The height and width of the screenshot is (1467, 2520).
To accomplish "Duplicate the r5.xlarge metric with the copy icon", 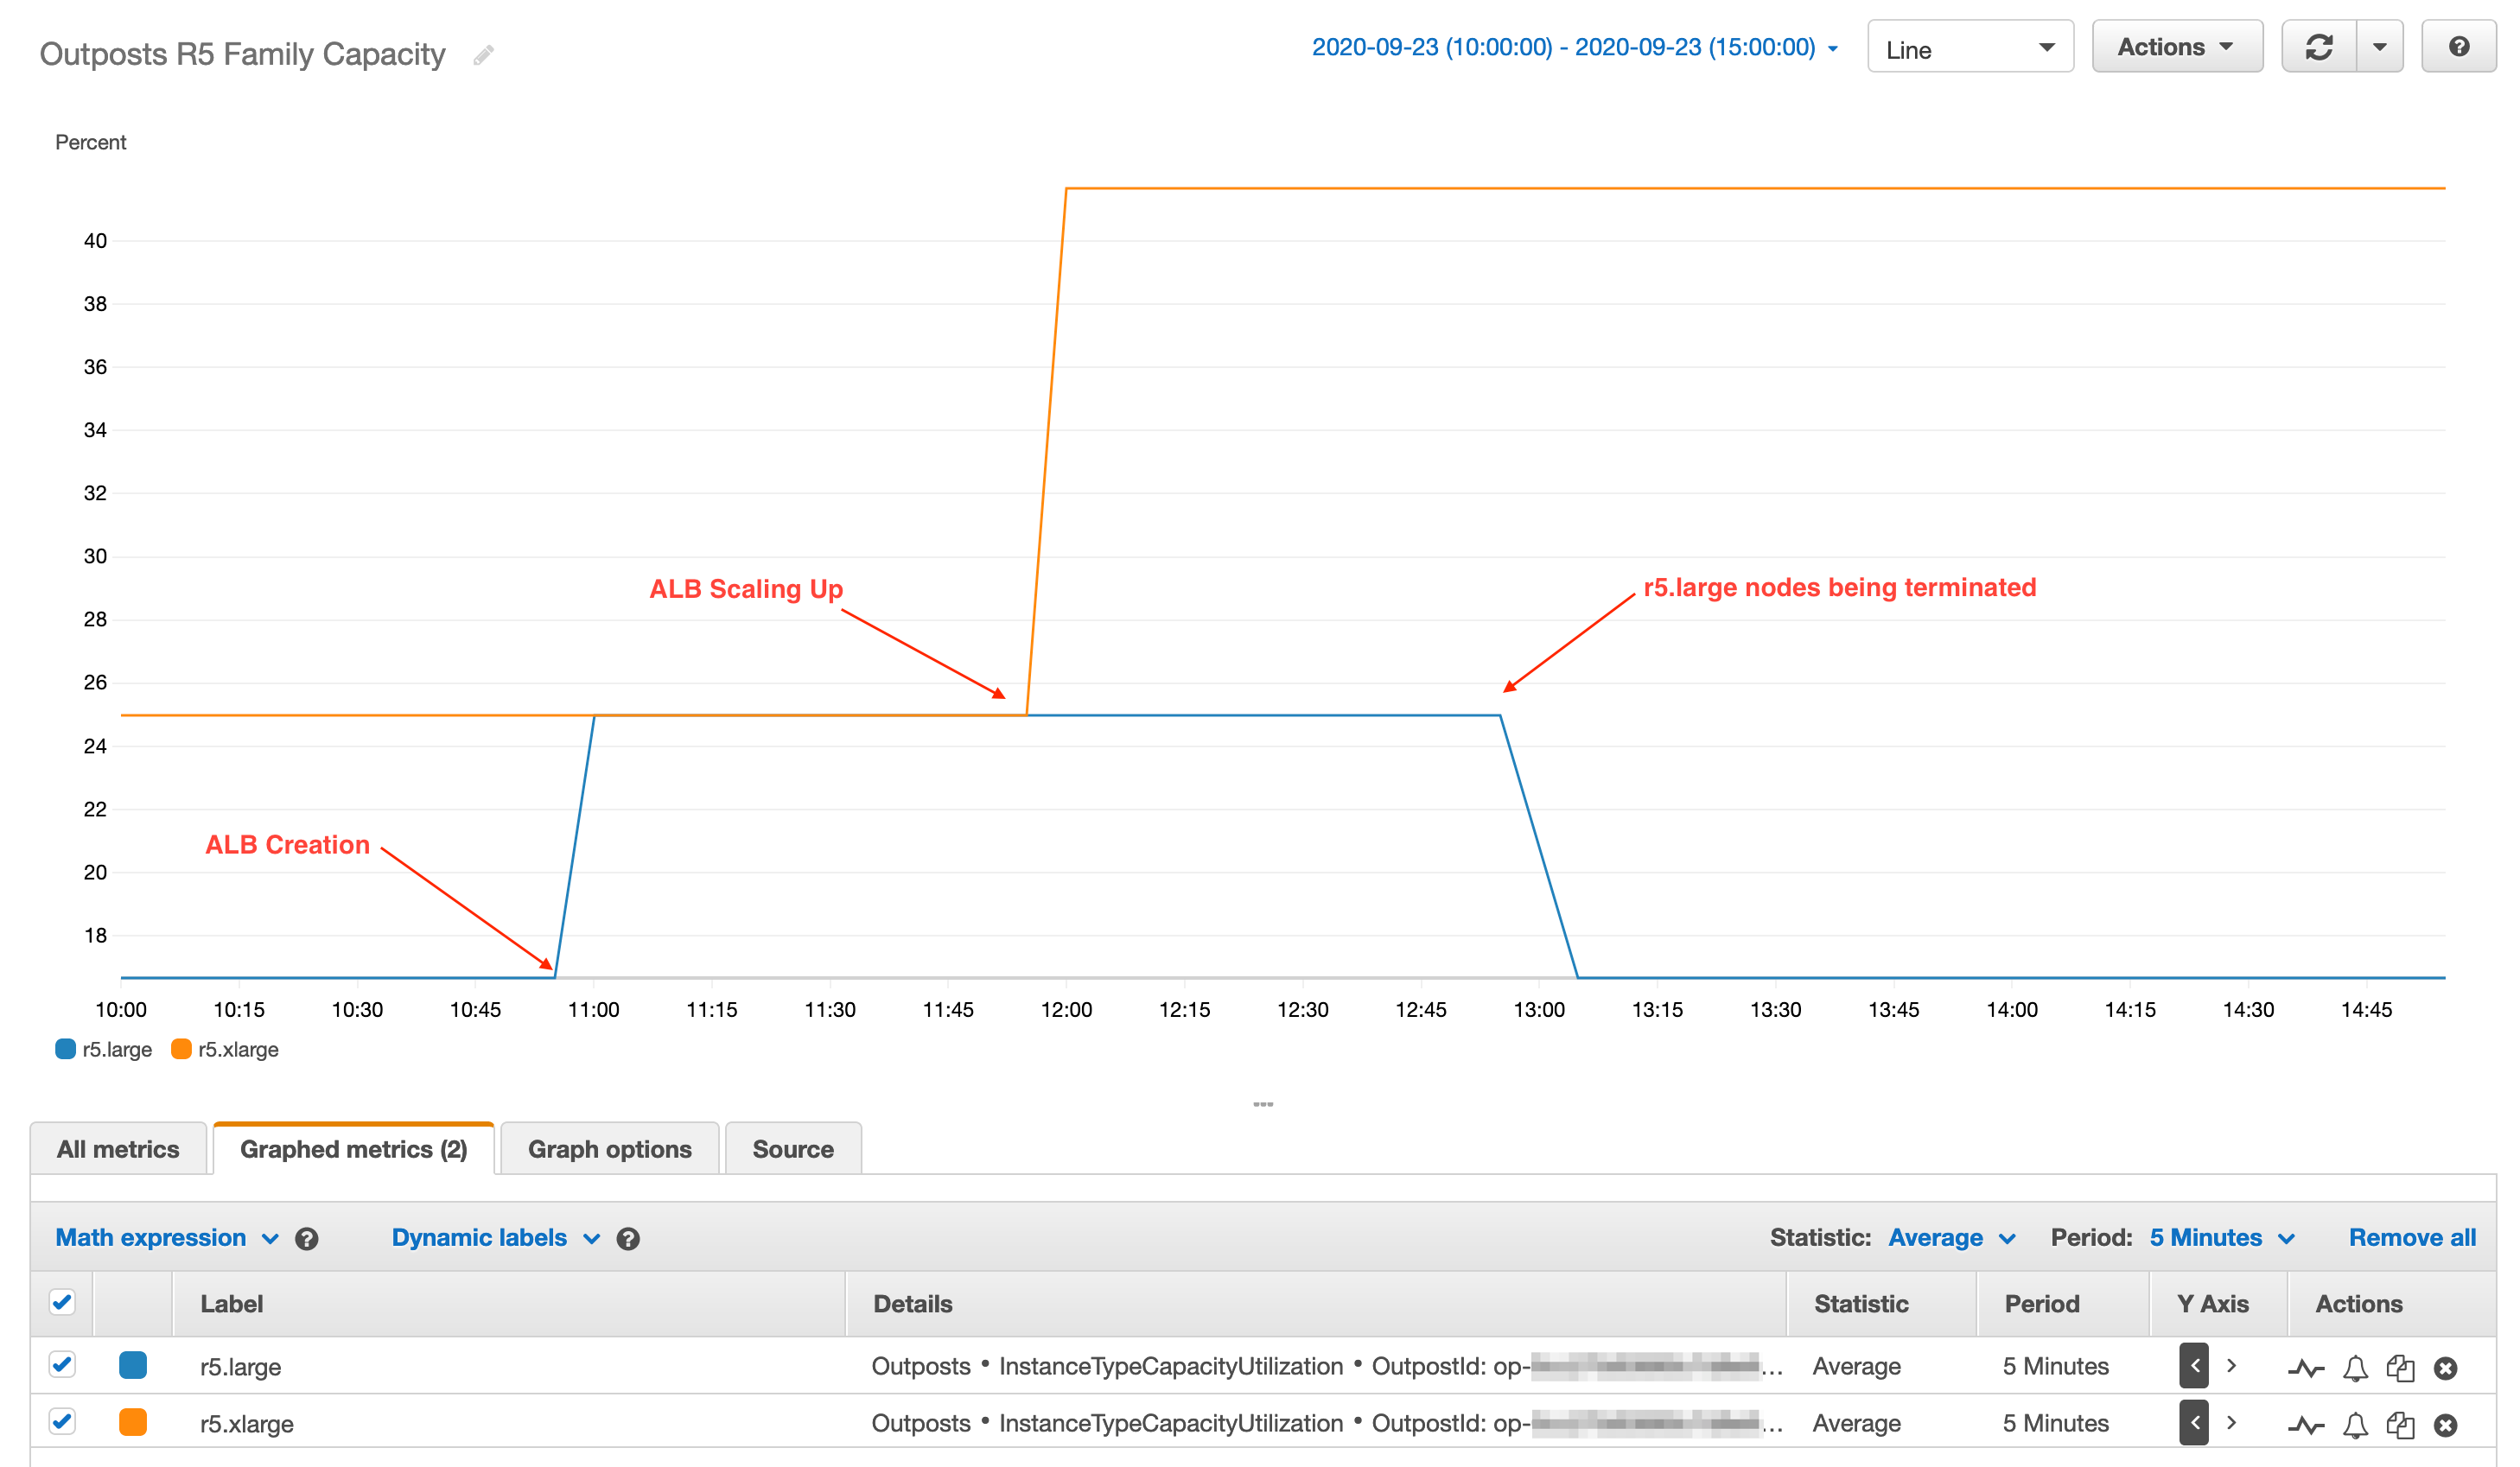I will pos(2400,1425).
